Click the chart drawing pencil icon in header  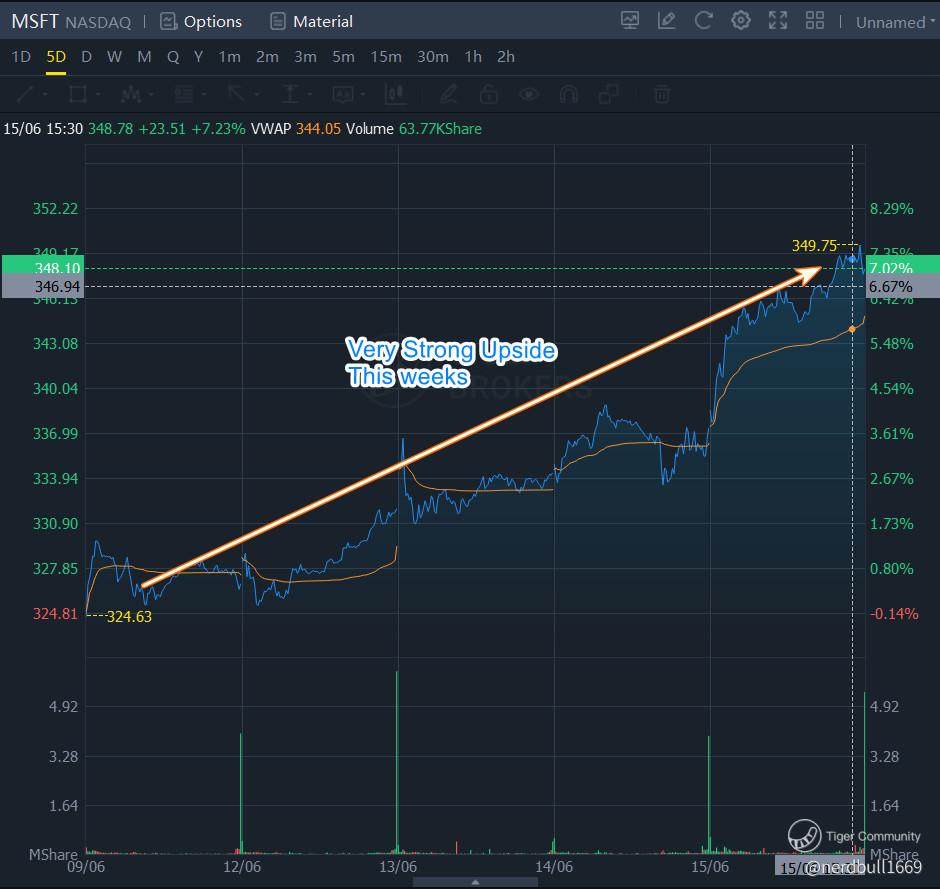667,21
